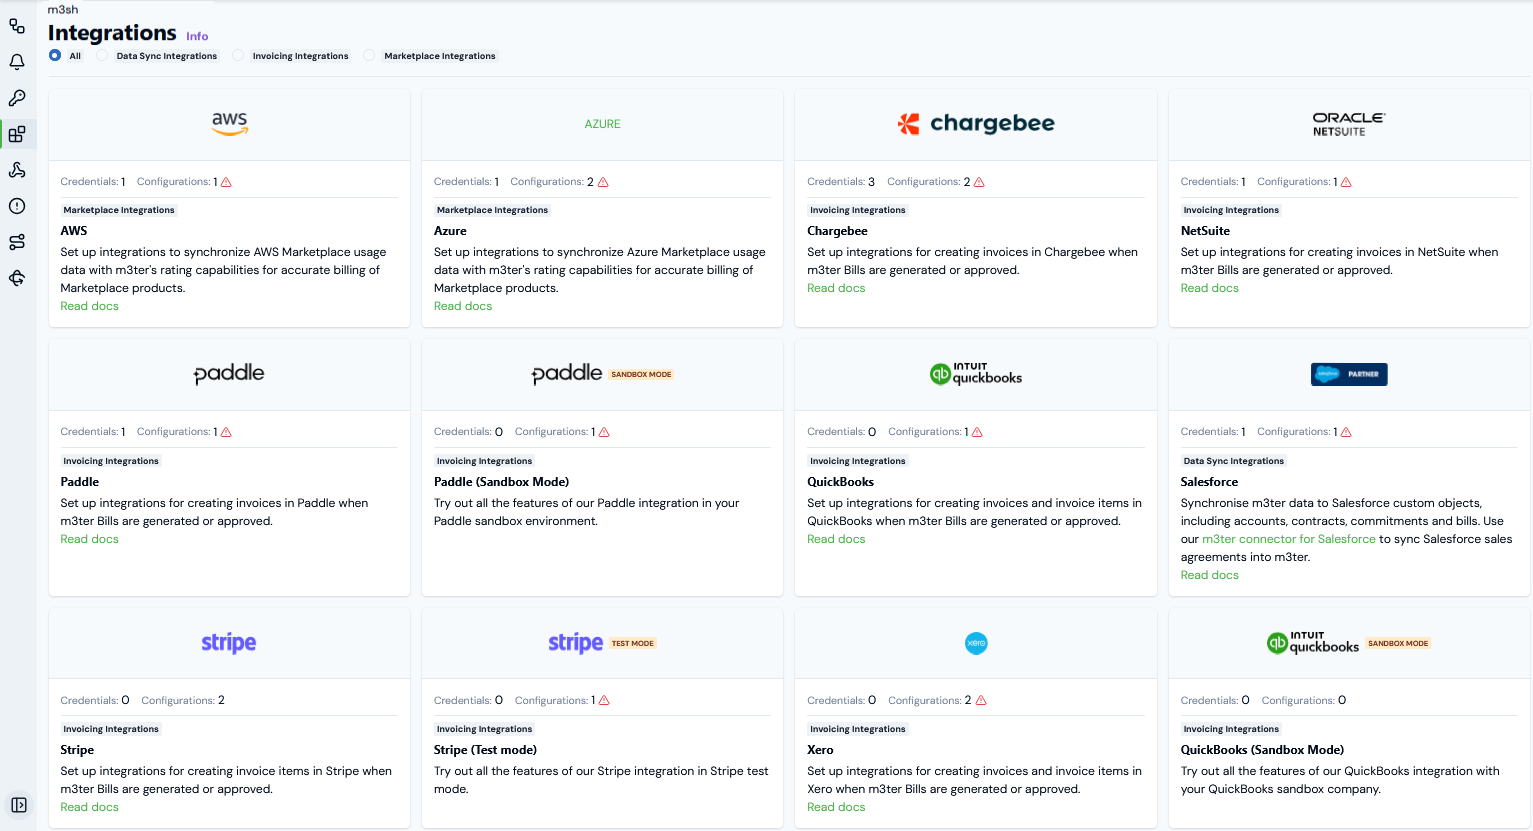Click the warning icon on the NetSuite card
This screenshot has height=831, width=1533.
coord(1346,182)
